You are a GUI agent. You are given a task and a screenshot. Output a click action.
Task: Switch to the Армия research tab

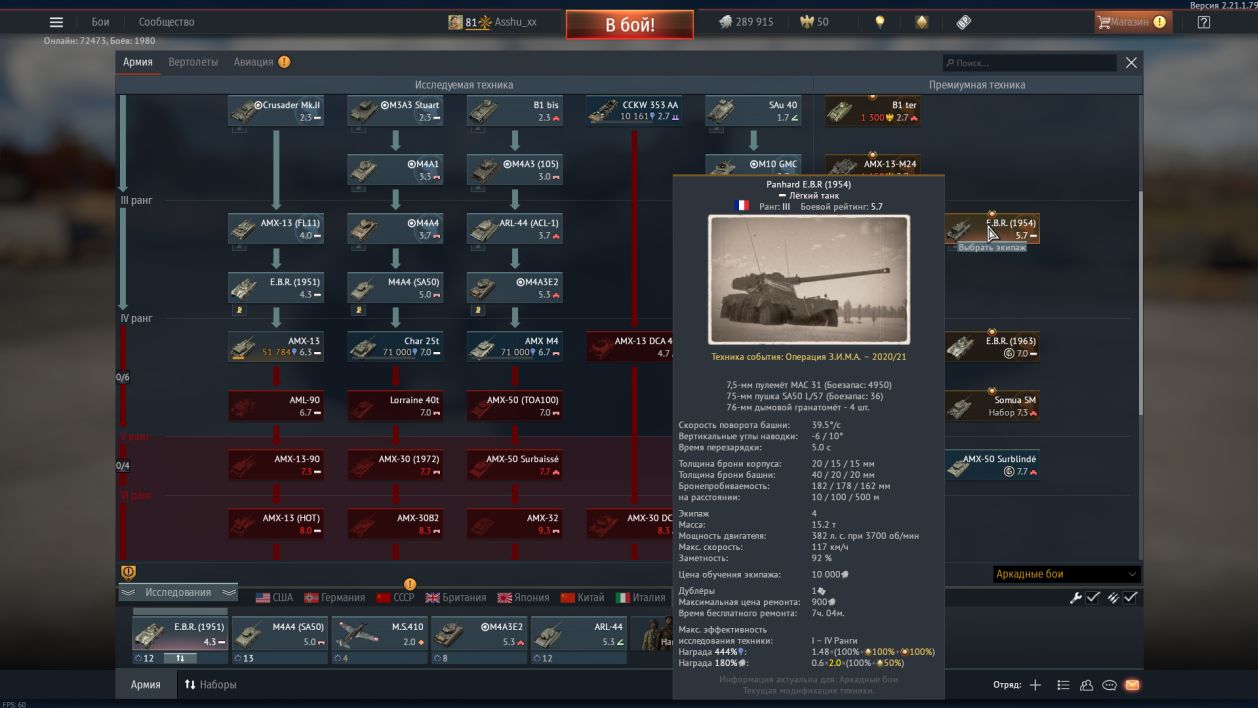[138, 62]
